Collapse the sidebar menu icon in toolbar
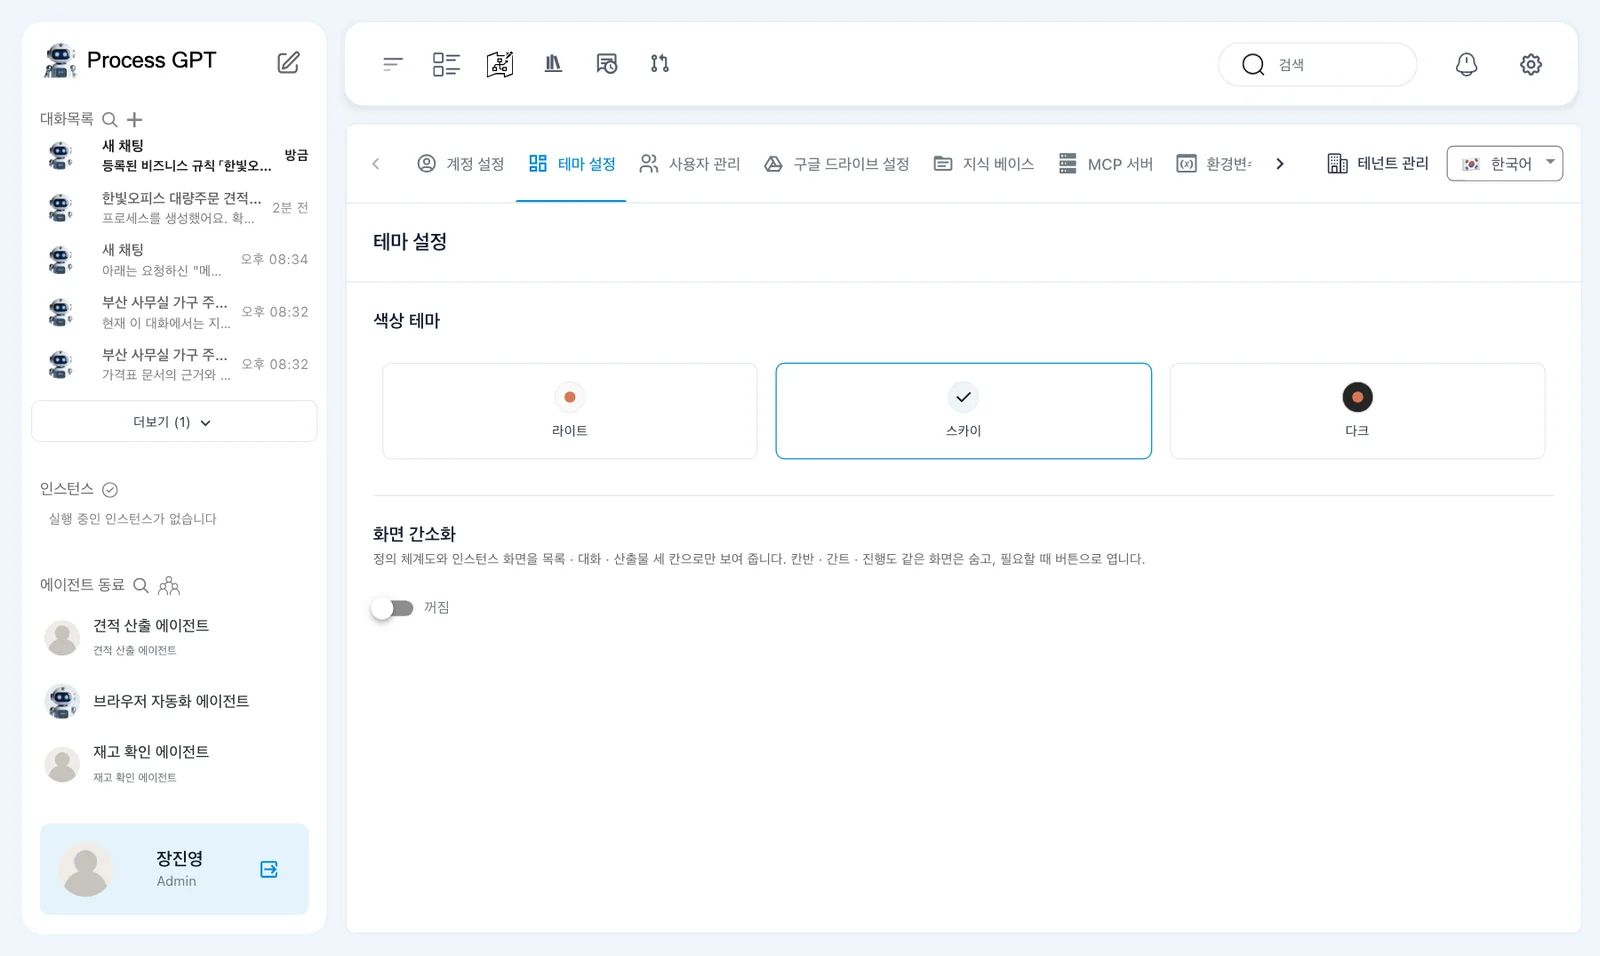 pos(393,64)
